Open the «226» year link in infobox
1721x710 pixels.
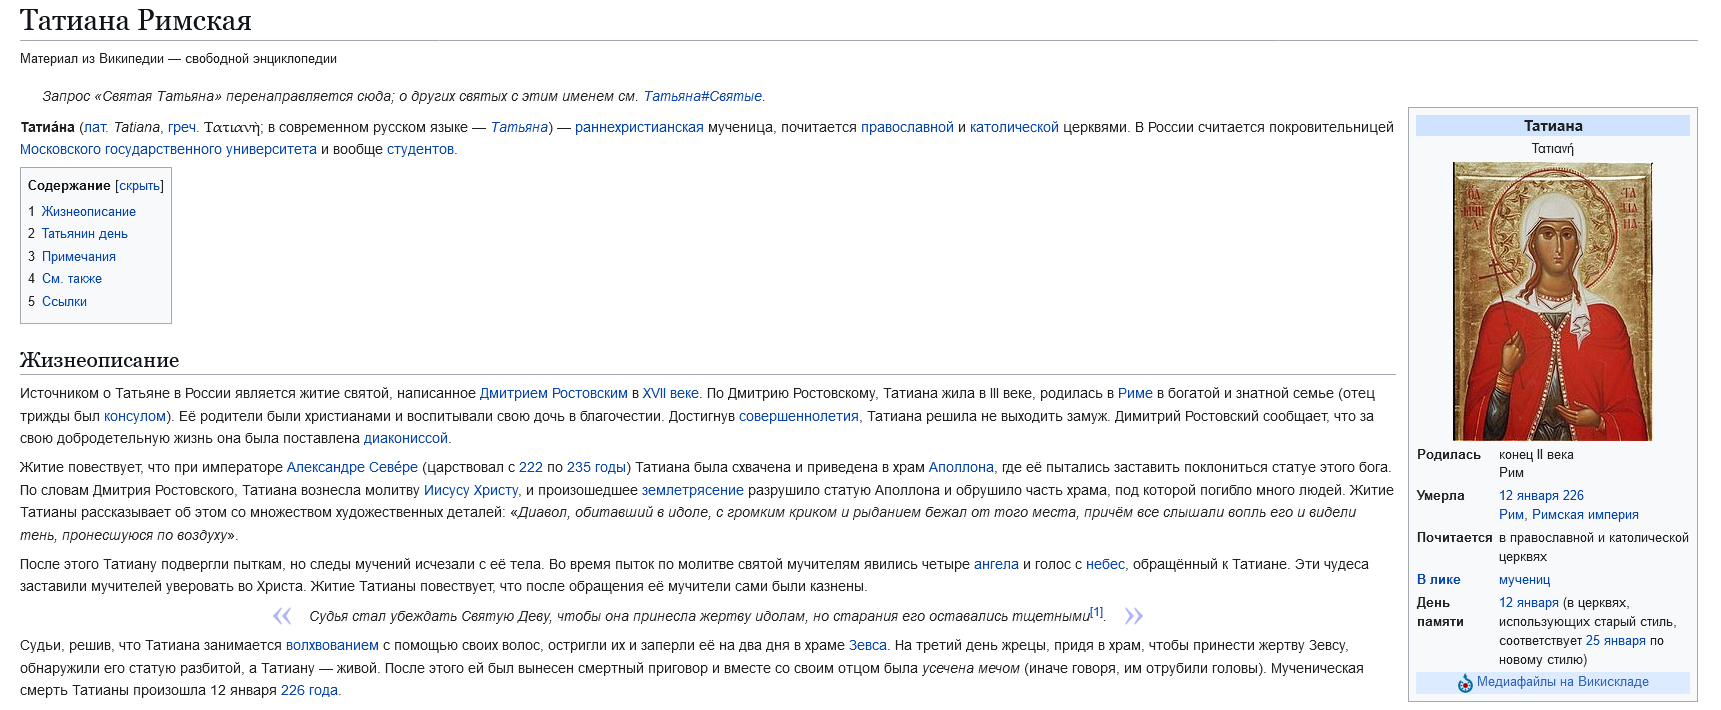click(x=1573, y=496)
